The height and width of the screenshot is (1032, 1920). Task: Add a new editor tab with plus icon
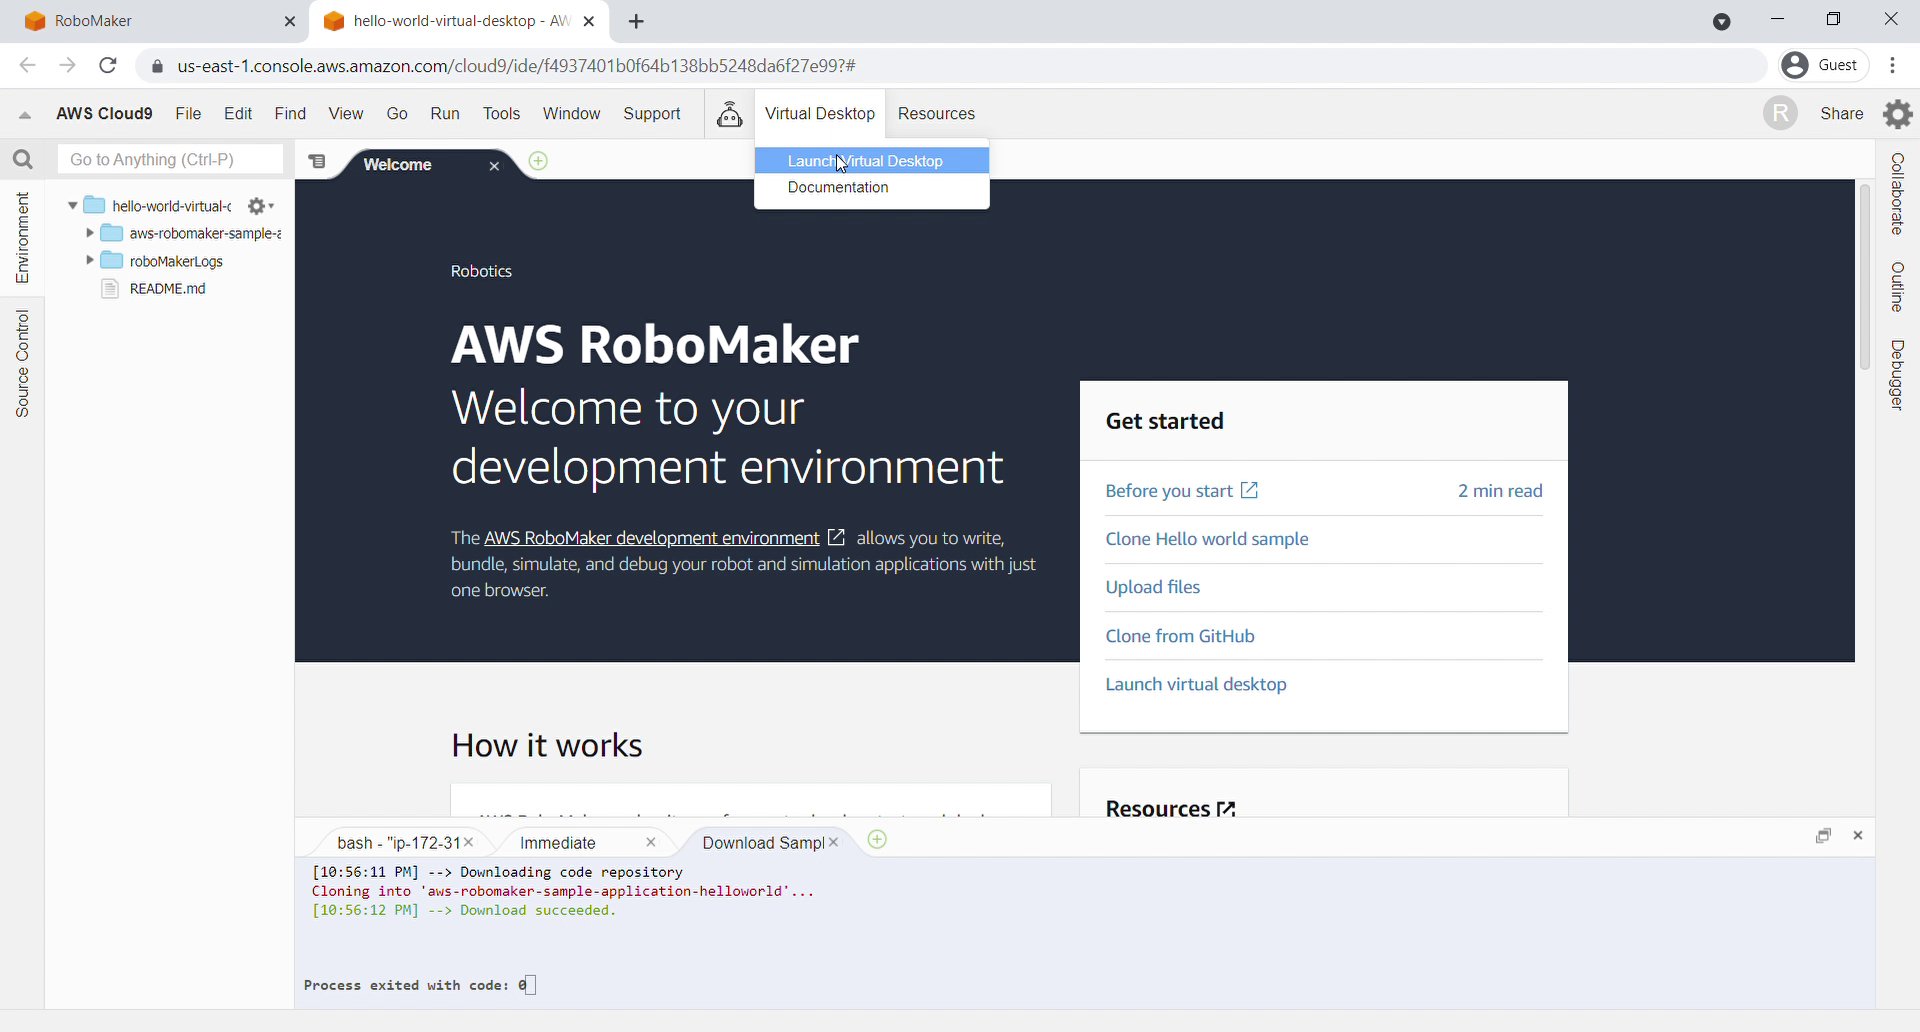click(538, 161)
